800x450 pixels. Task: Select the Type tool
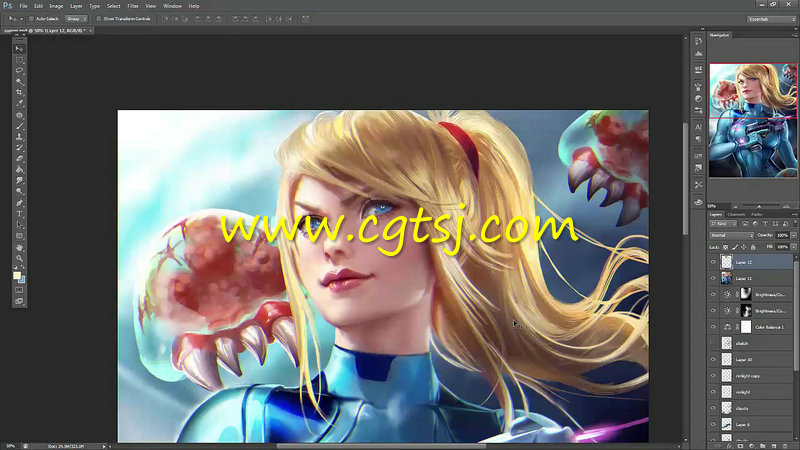(x=19, y=214)
